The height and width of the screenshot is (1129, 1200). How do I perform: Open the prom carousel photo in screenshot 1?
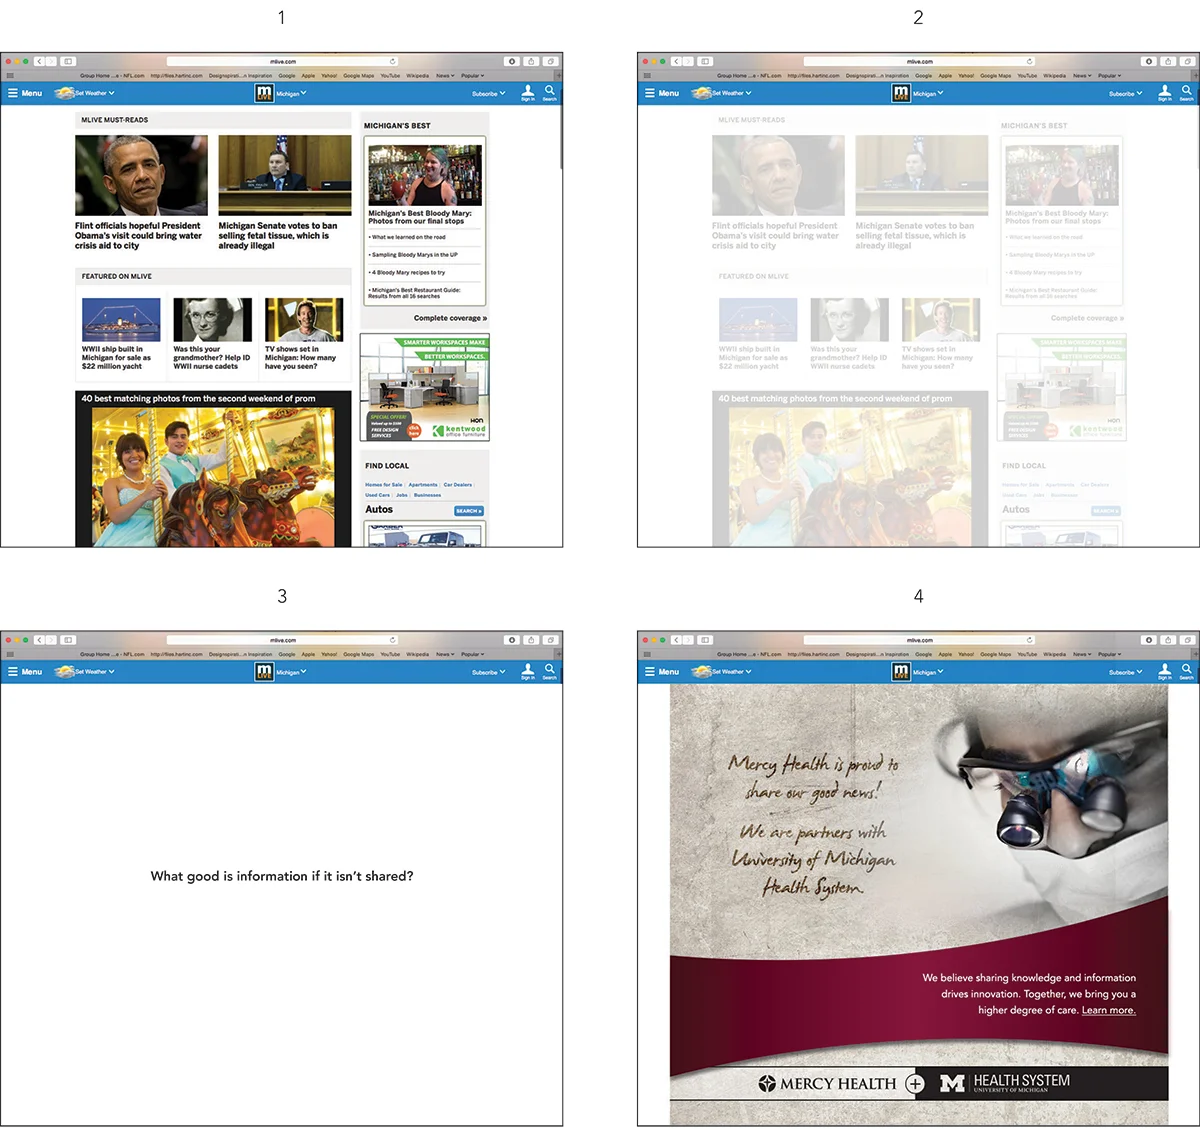213,477
